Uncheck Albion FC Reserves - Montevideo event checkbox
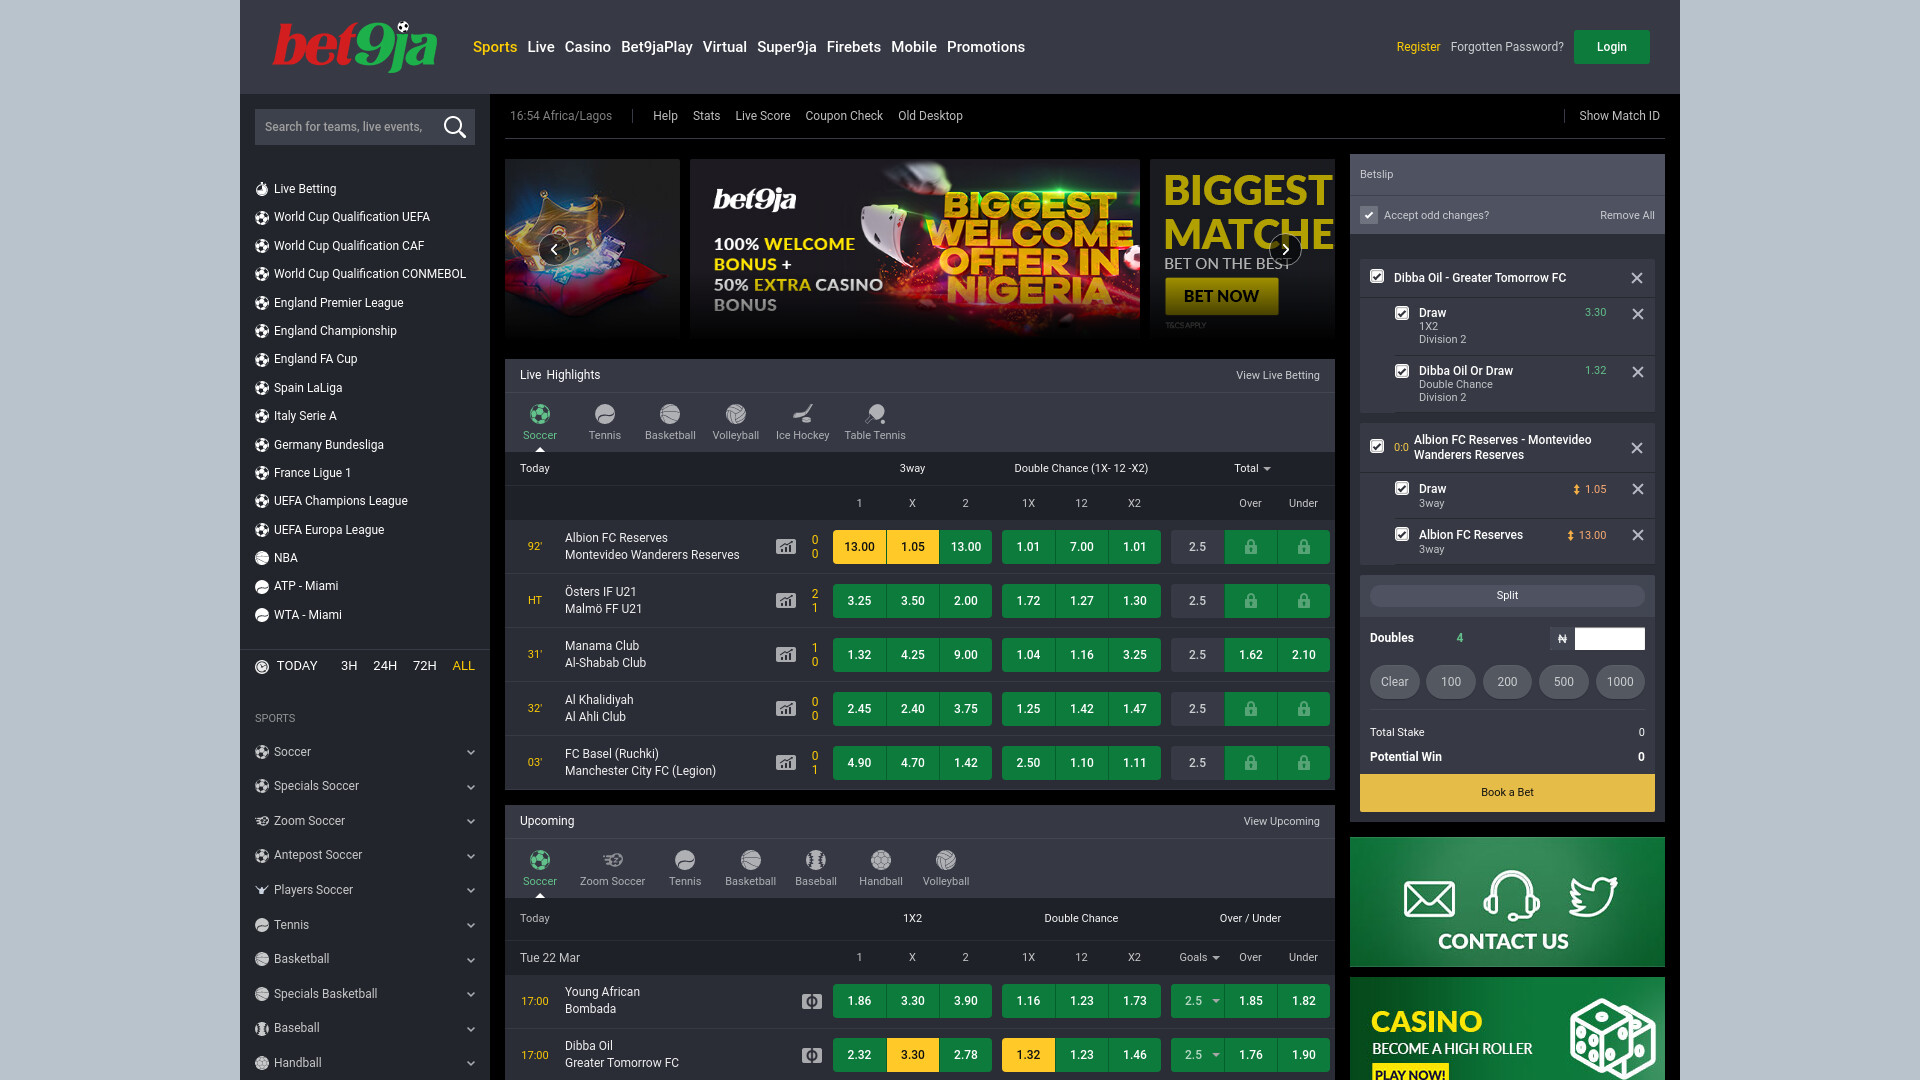This screenshot has height=1080, width=1920. [1377, 446]
